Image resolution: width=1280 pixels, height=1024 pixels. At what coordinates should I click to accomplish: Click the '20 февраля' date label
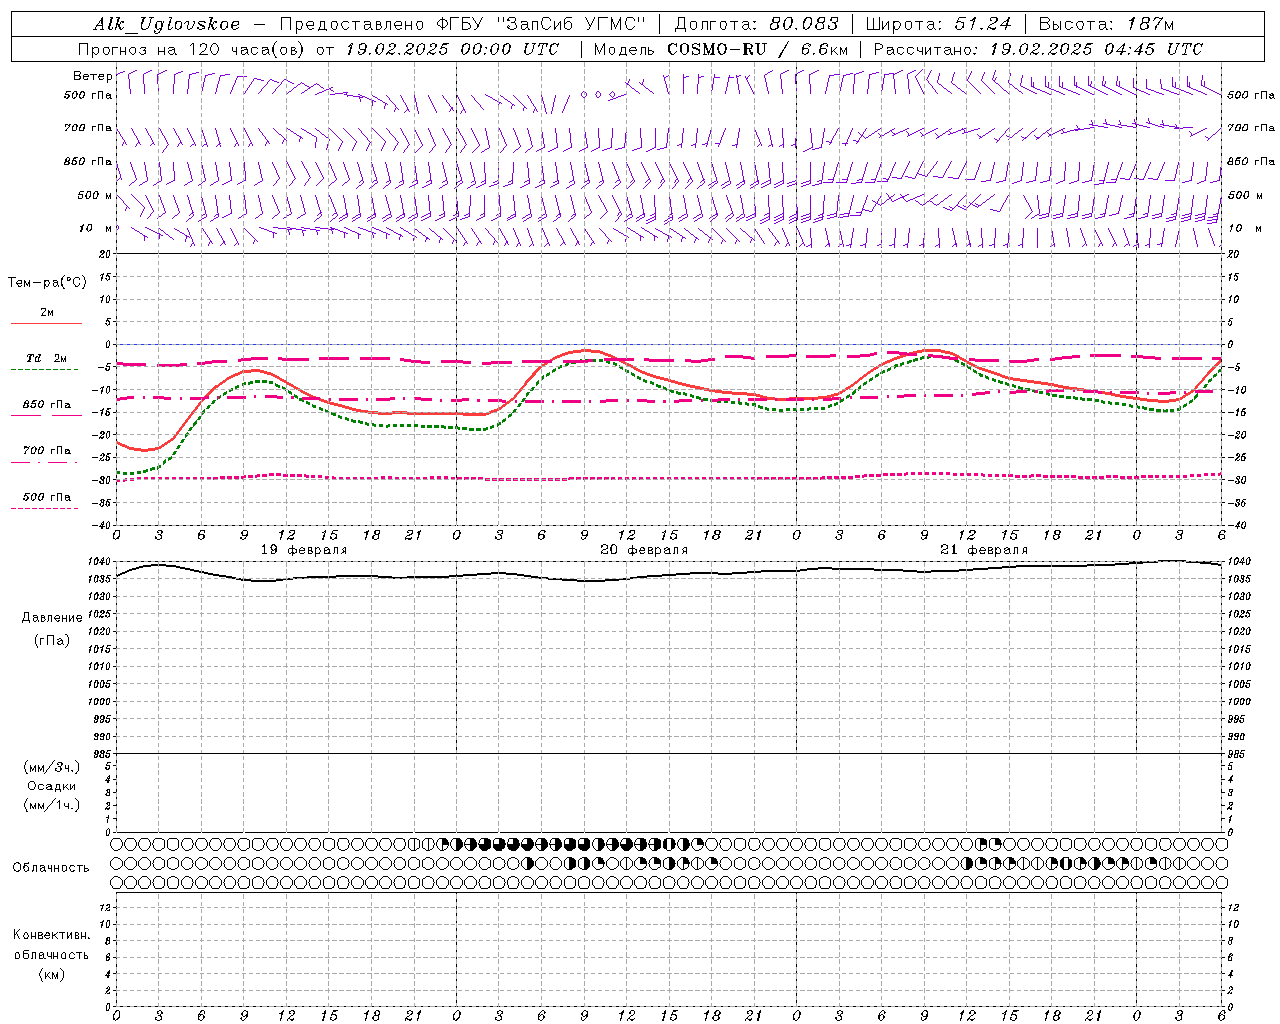click(644, 550)
